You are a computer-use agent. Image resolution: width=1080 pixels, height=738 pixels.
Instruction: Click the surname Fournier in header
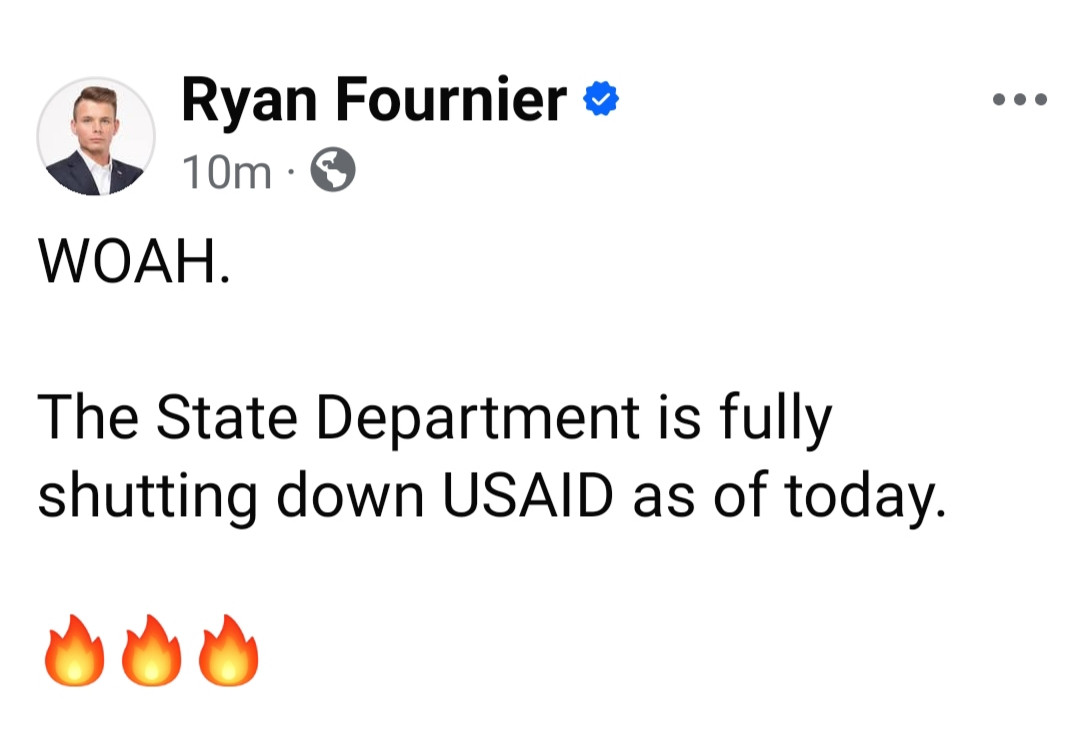(451, 100)
